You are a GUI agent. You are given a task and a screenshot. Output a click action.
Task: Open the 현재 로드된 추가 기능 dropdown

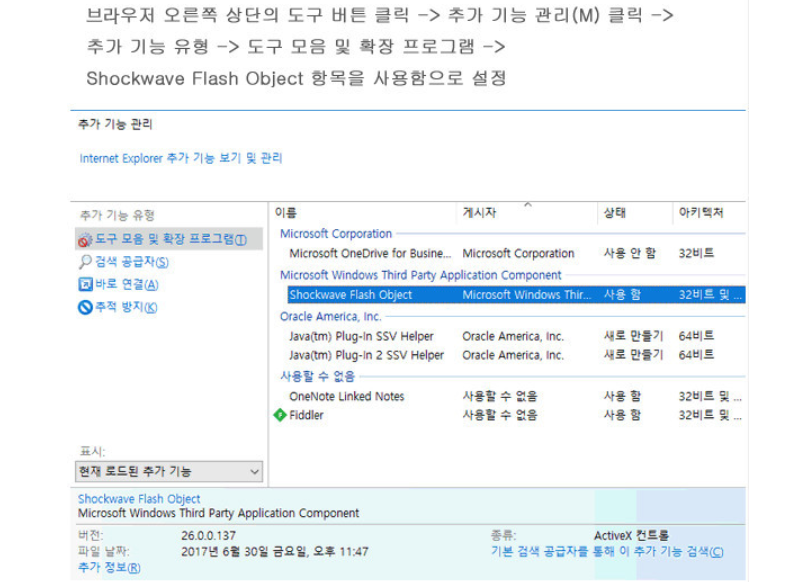coord(169,472)
